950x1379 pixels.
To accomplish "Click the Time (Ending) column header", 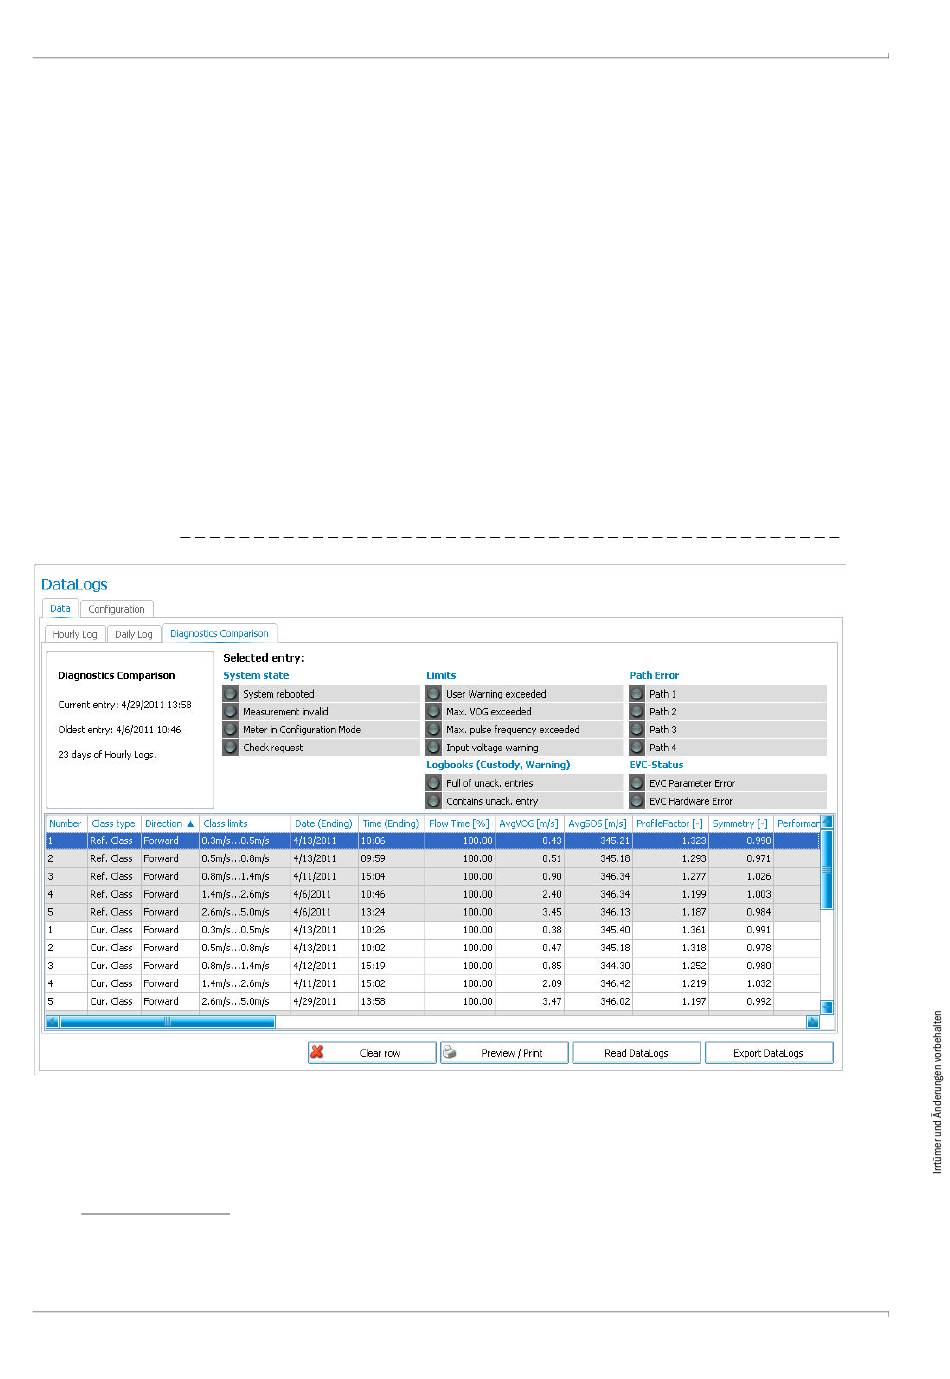I will [x=391, y=824].
